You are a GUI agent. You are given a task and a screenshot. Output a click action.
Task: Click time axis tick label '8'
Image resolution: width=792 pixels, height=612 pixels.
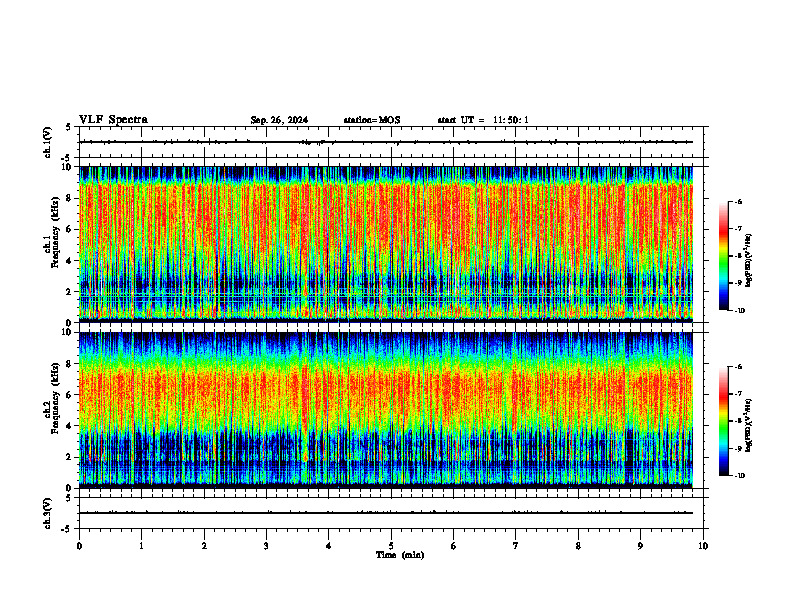coord(578,546)
